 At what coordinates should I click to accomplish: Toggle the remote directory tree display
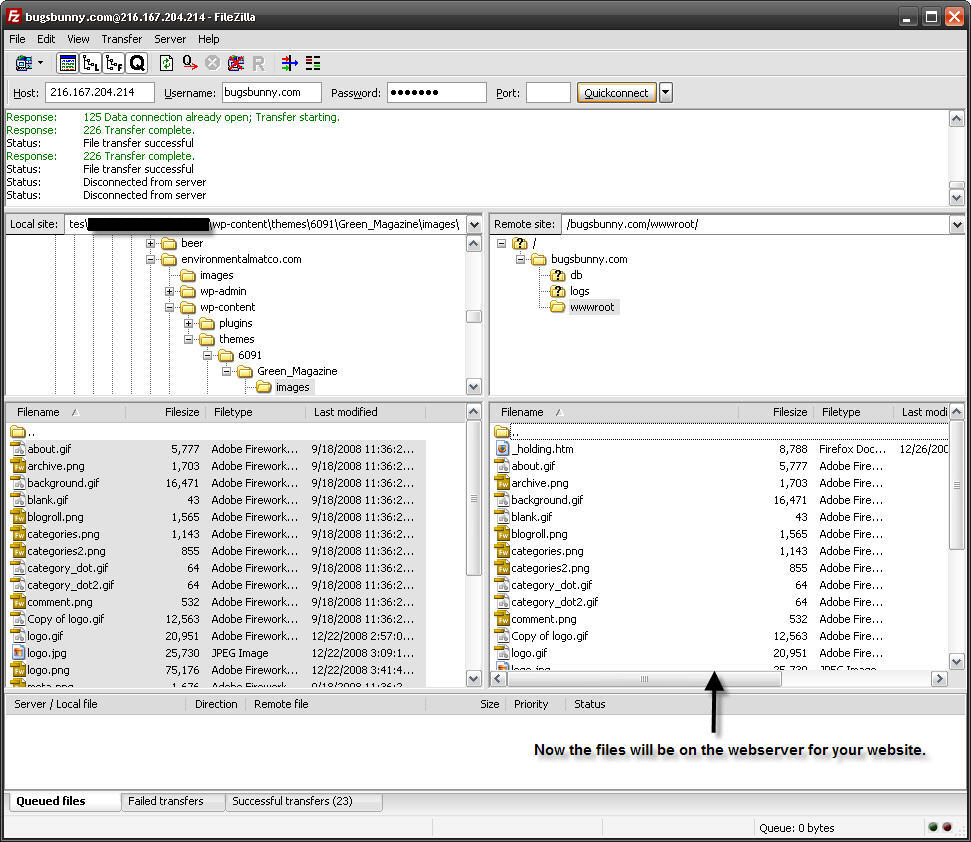[114, 63]
